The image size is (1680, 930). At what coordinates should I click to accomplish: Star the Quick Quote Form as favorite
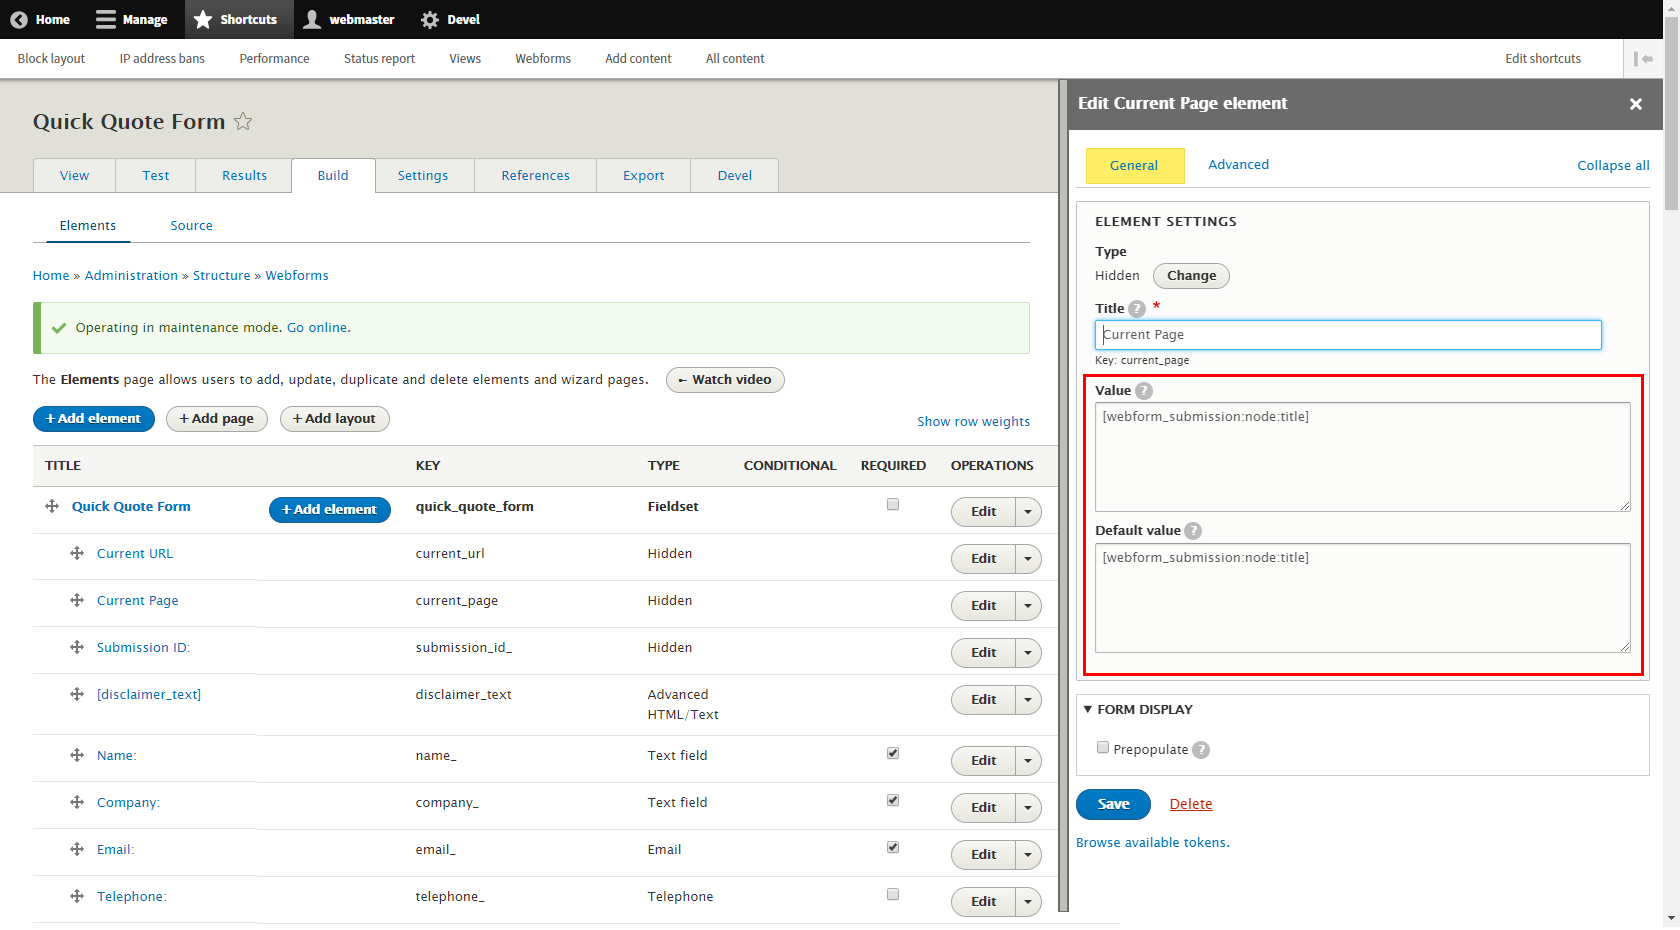(x=243, y=121)
